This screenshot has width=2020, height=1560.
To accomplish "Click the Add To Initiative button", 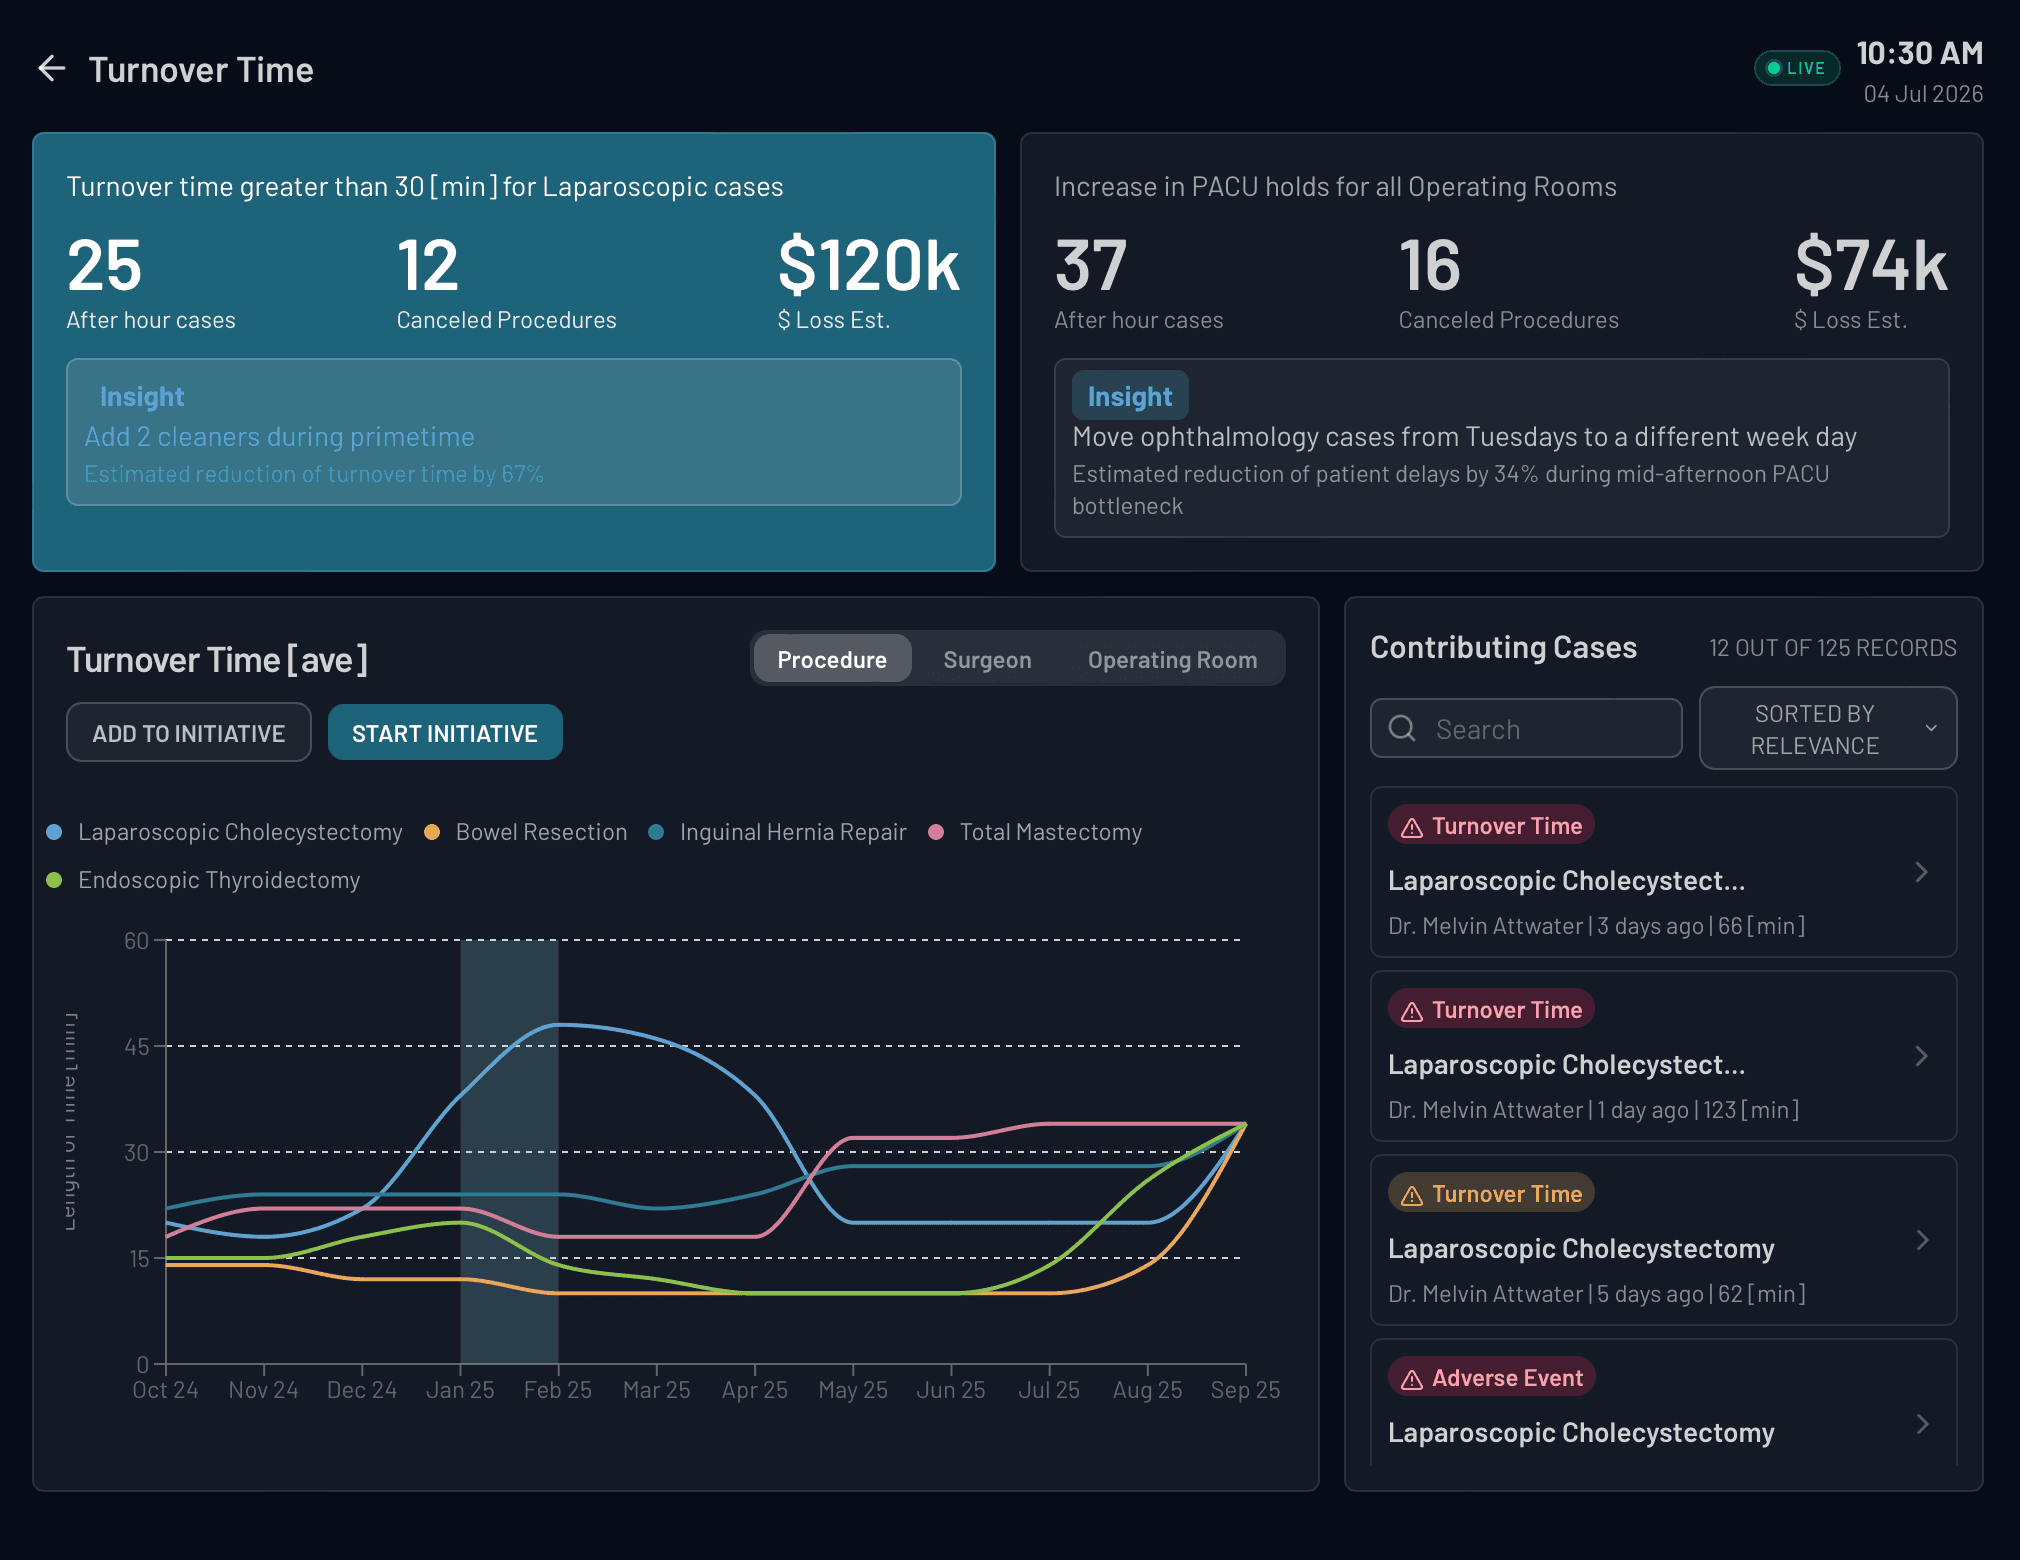I will coord(189,733).
